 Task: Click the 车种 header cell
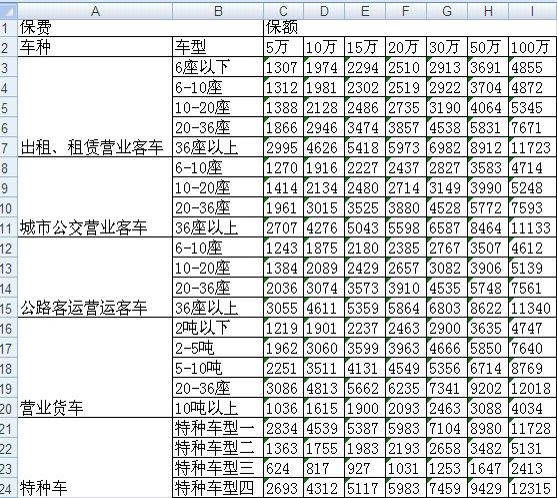point(95,47)
